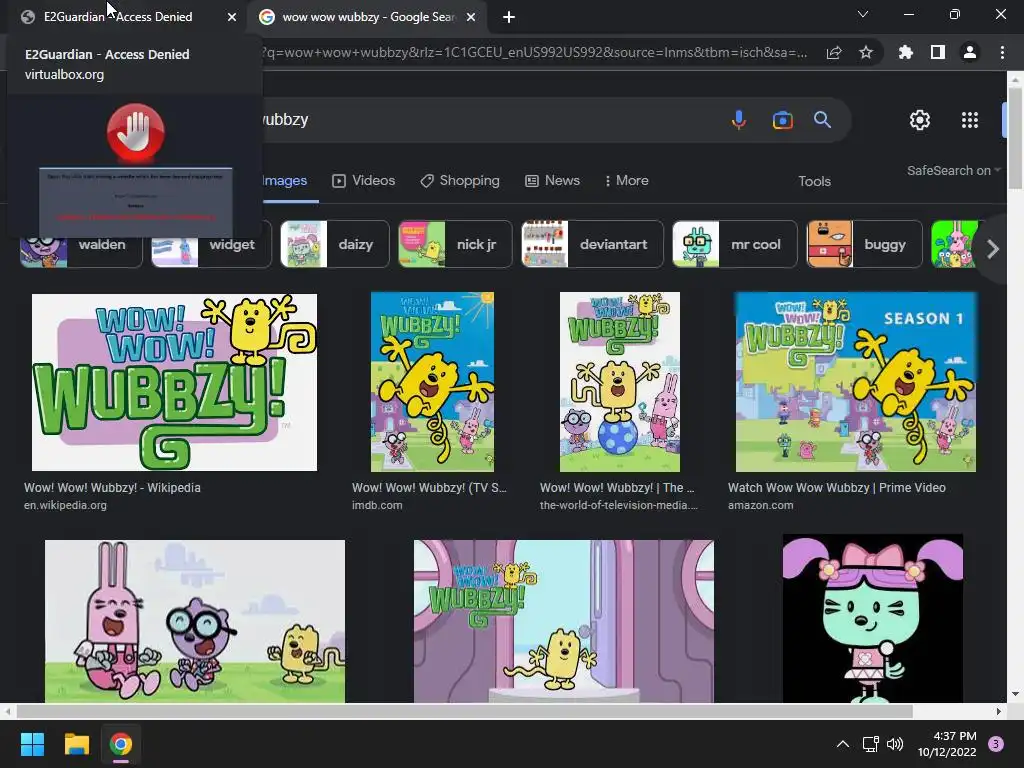This screenshot has height=768, width=1024.
Task: Open File Explorer from the taskbar
Action: pos(76,744)
